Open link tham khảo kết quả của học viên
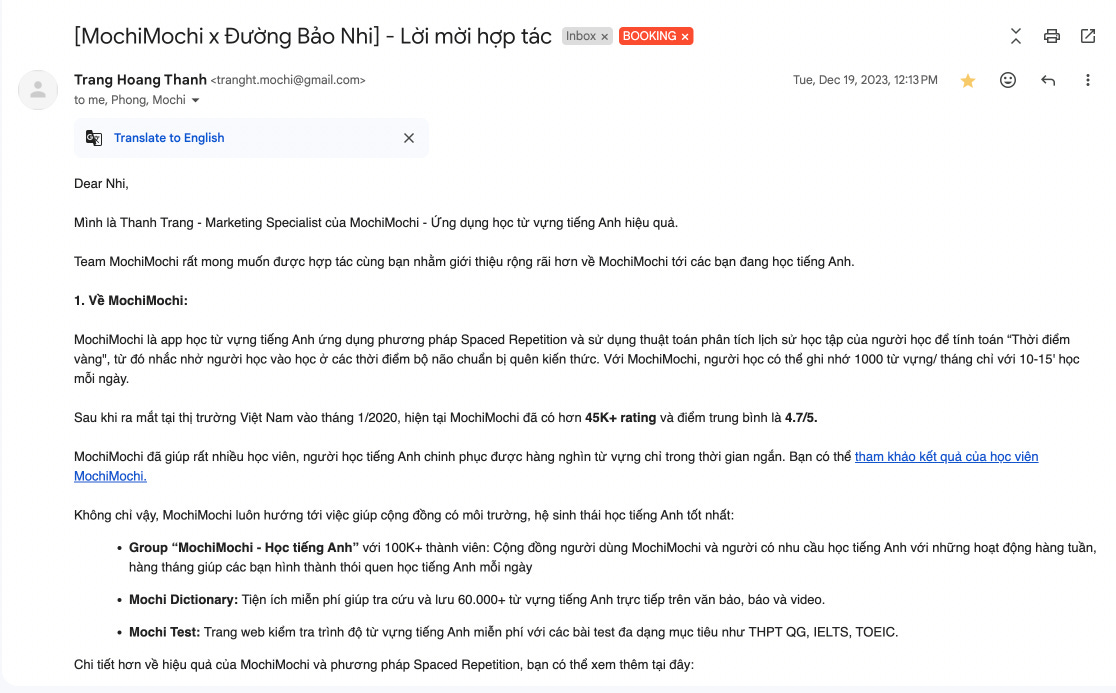 pyautogui.click(x=947, y=457)
